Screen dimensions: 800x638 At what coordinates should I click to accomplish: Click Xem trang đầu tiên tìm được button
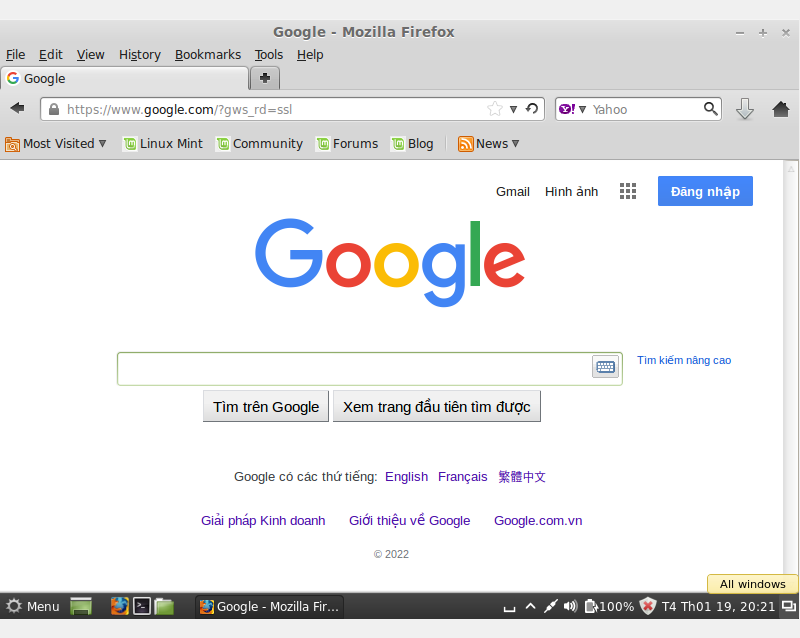click(x=437, y=407)
